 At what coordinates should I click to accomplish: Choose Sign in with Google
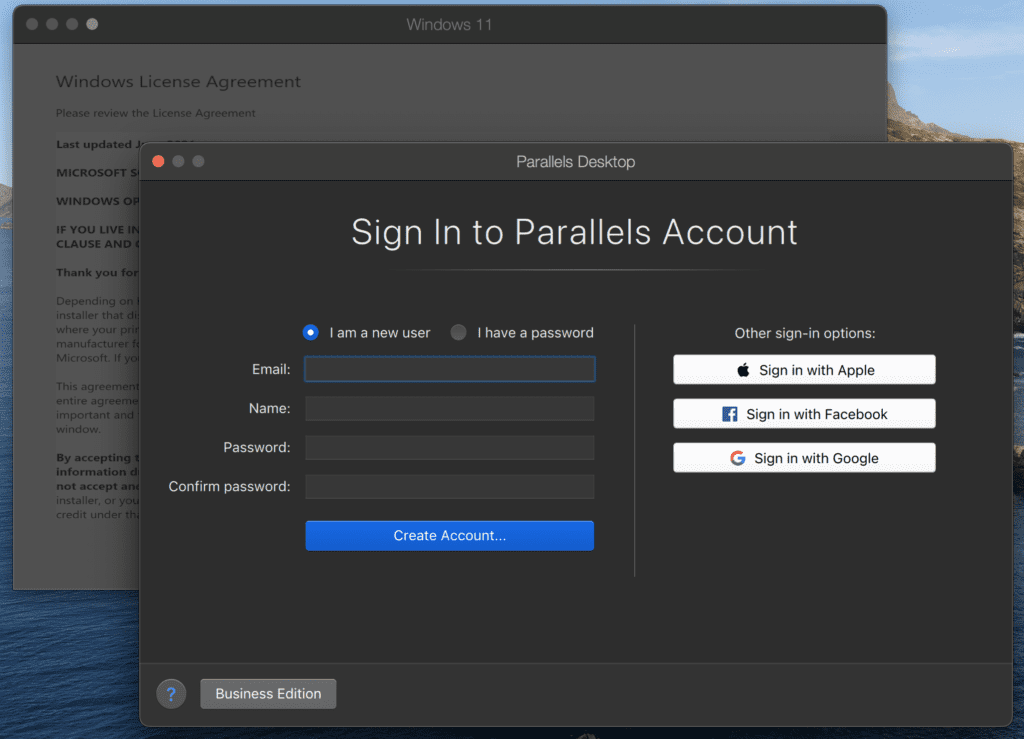pyautogui.click(x=804, y=458)
